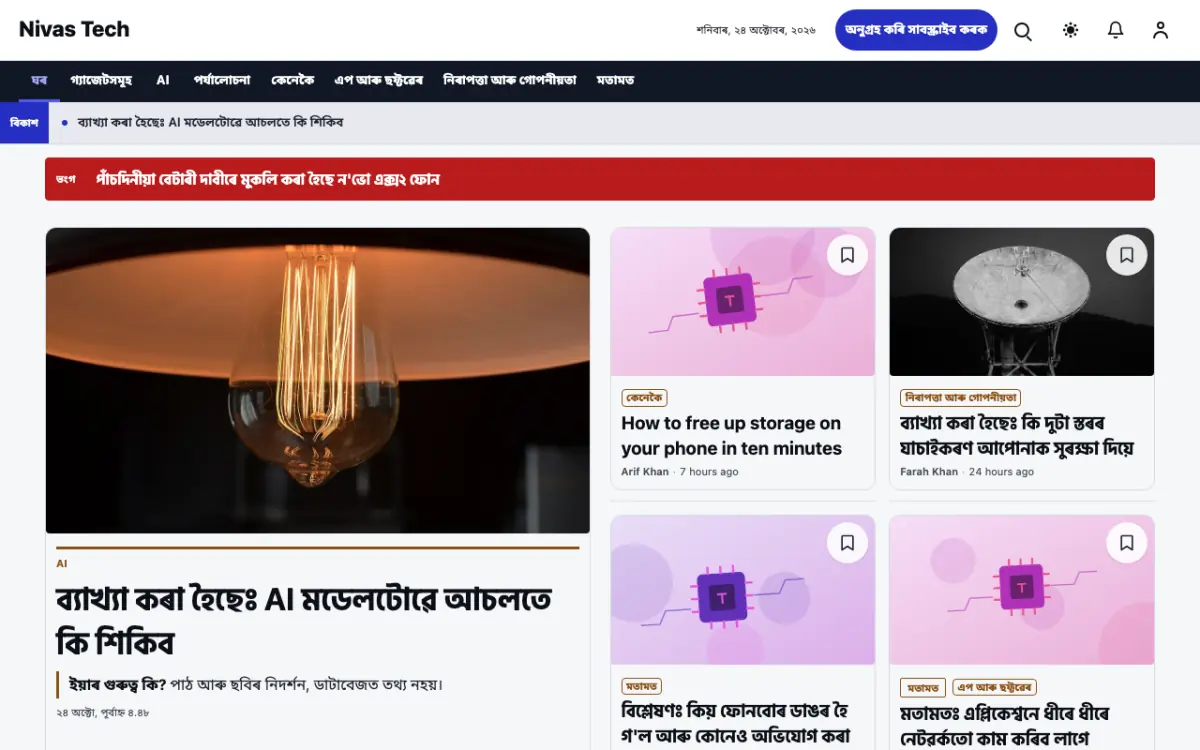Open the পৰ্যালোচনা nav item

pyautogui.click(x=222, y=80)
